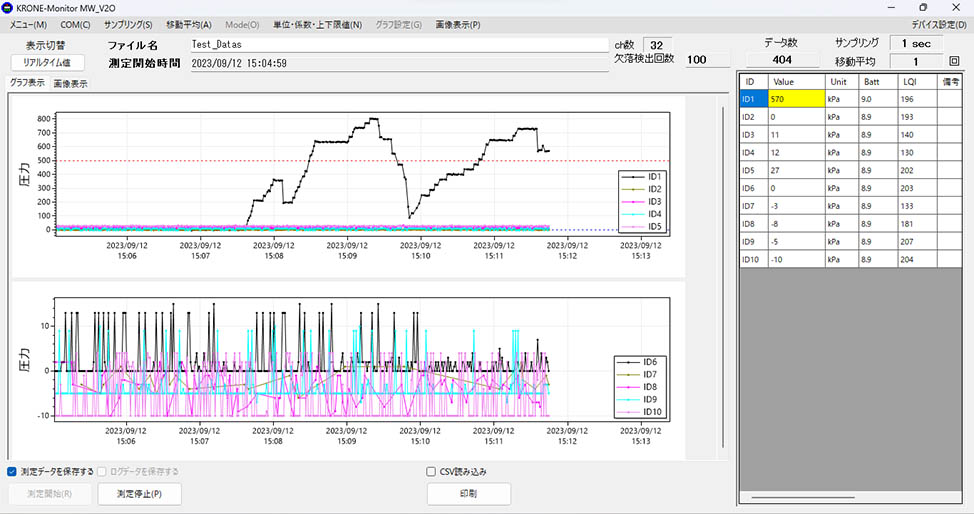The width and height of the screenshot is (974, 514).
Task: Switch to the グラフ表示 tab
Action: (27, 83)
